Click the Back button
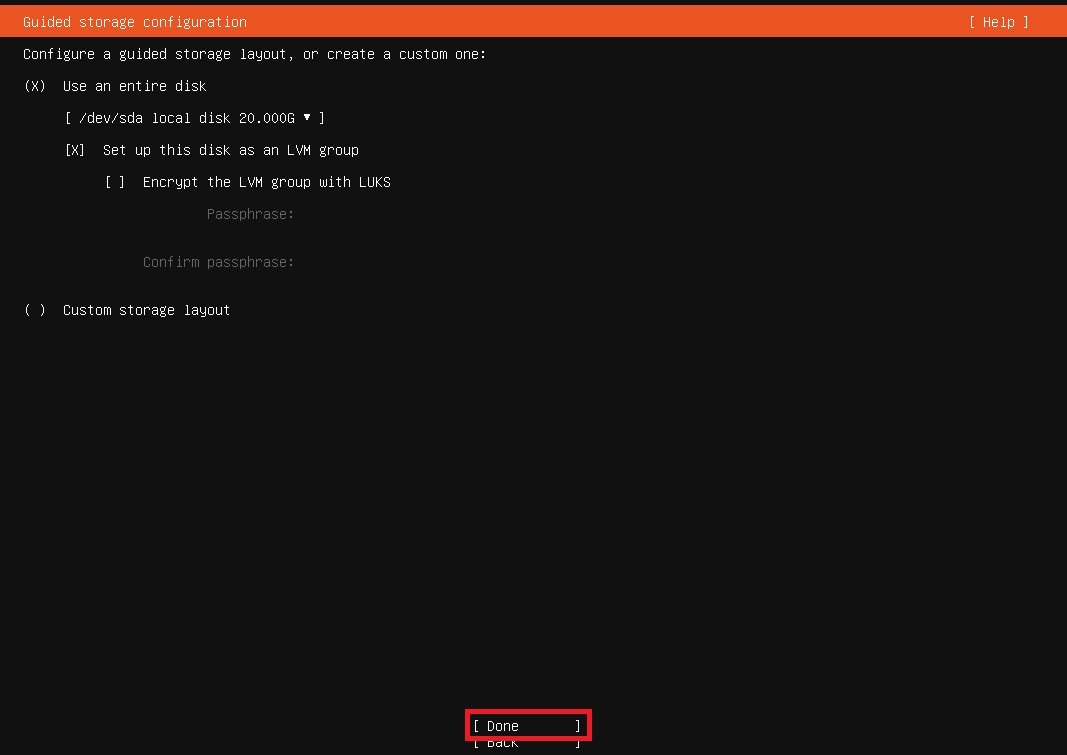The height and width of the screenshot is (755, 1067). [x=527, y=743]
